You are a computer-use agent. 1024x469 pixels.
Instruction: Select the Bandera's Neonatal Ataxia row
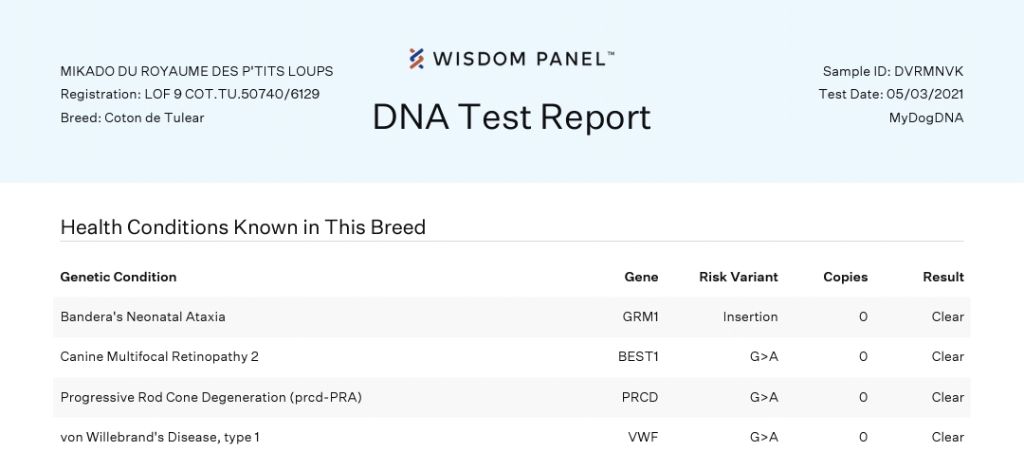(143, 317)
